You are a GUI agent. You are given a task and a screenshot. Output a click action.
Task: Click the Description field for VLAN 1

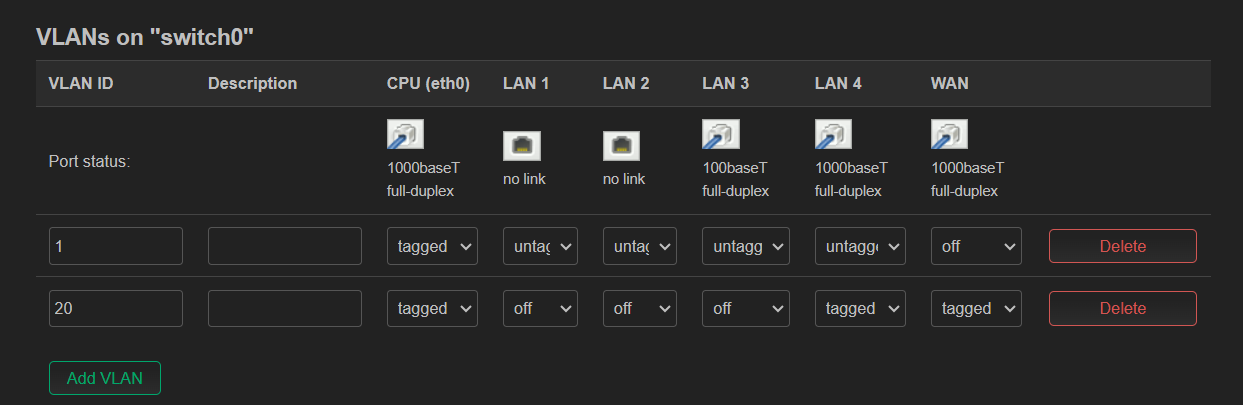click(x=285, y=246)
